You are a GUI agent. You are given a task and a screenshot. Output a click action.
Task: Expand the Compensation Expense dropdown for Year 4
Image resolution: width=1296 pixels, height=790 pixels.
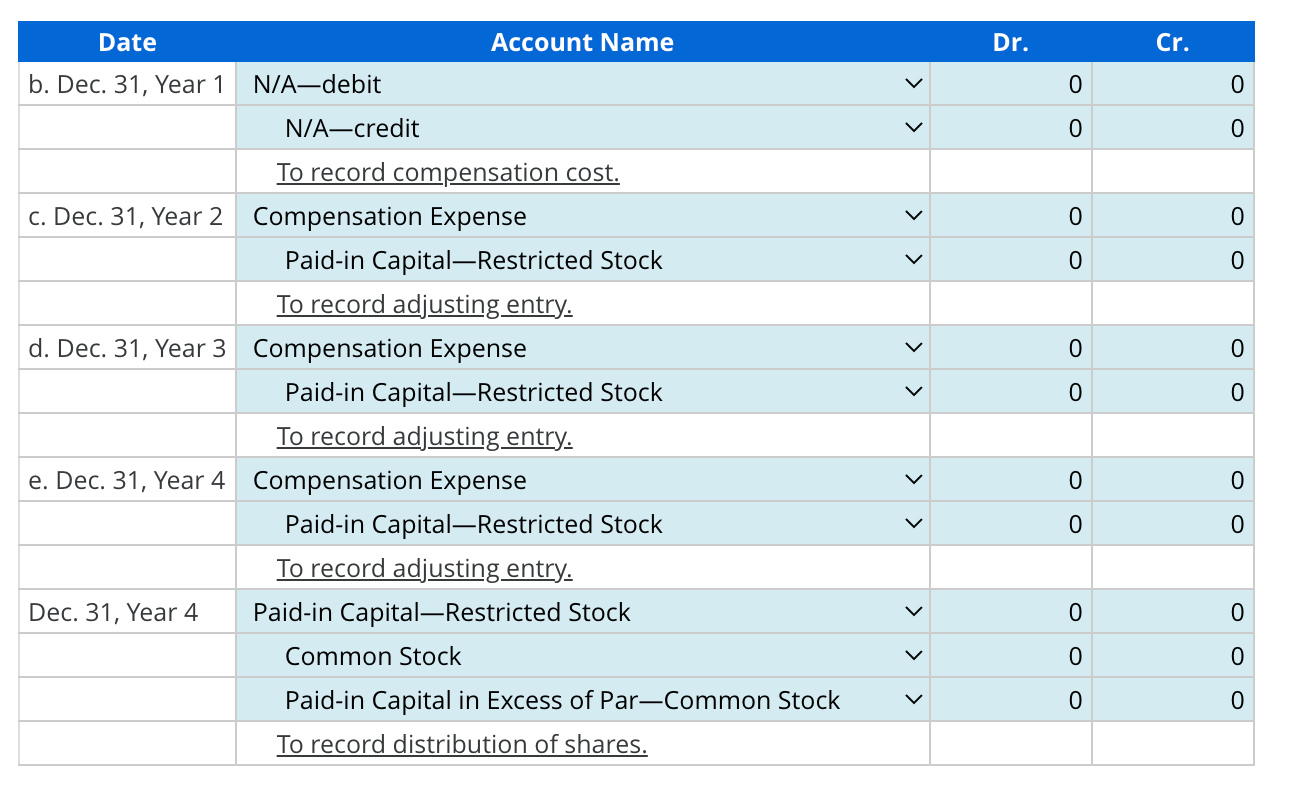913,479
